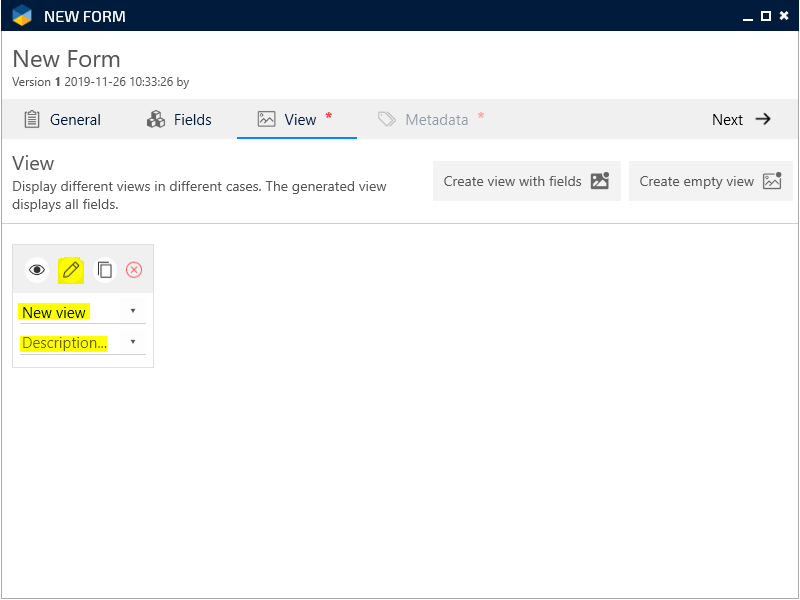Click the cubes icon on the Fields tab
This screenshot has height=600, width=800.
(156, 119)
